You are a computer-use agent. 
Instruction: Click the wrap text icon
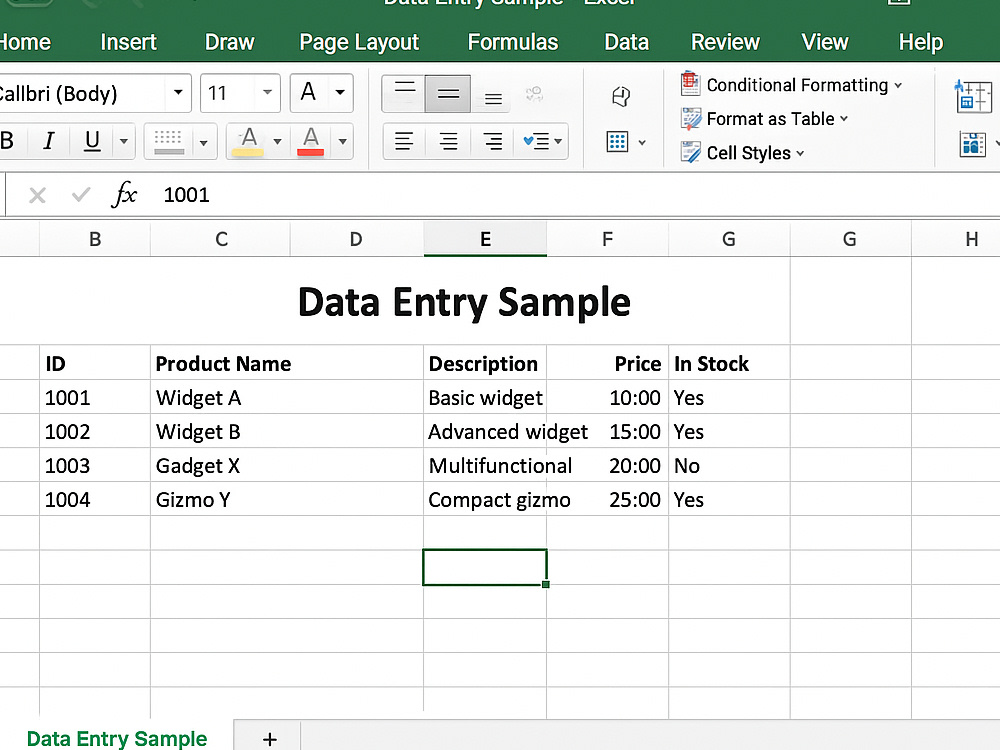tap(621, 96)
